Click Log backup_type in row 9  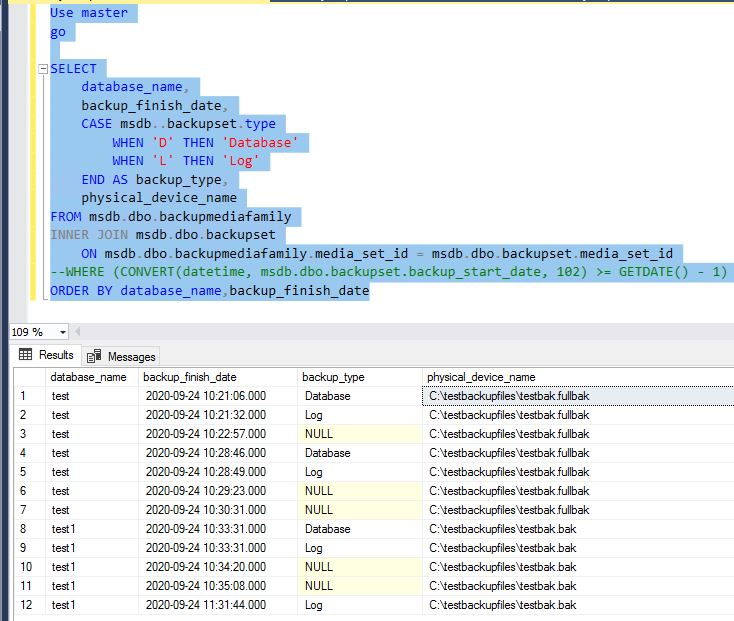coord(360,548)
